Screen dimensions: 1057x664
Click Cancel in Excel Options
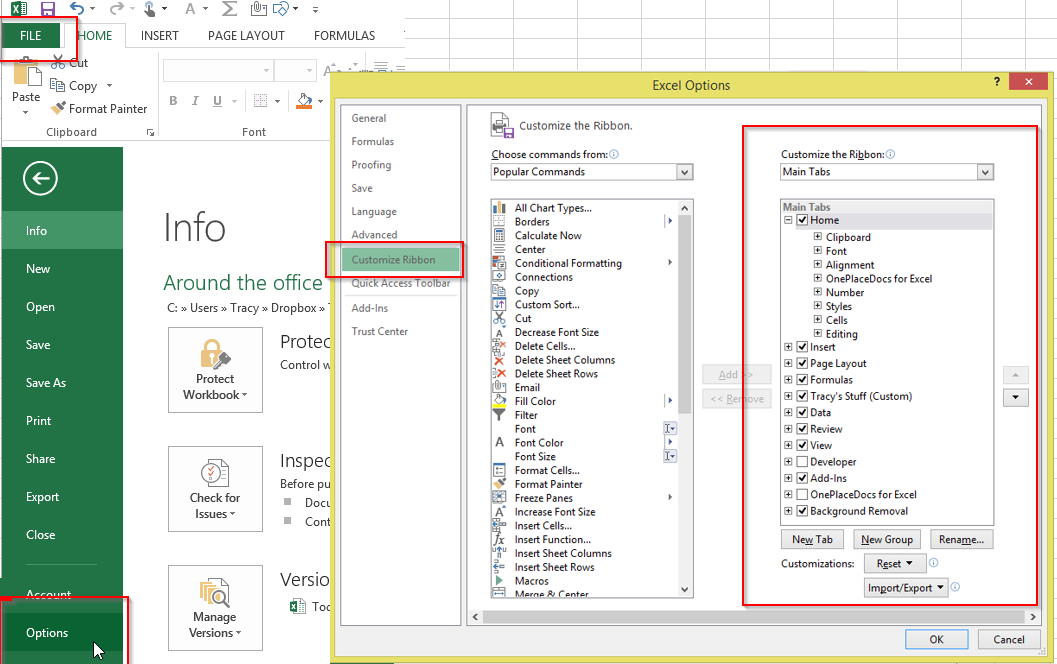(x=1008, y=639)
